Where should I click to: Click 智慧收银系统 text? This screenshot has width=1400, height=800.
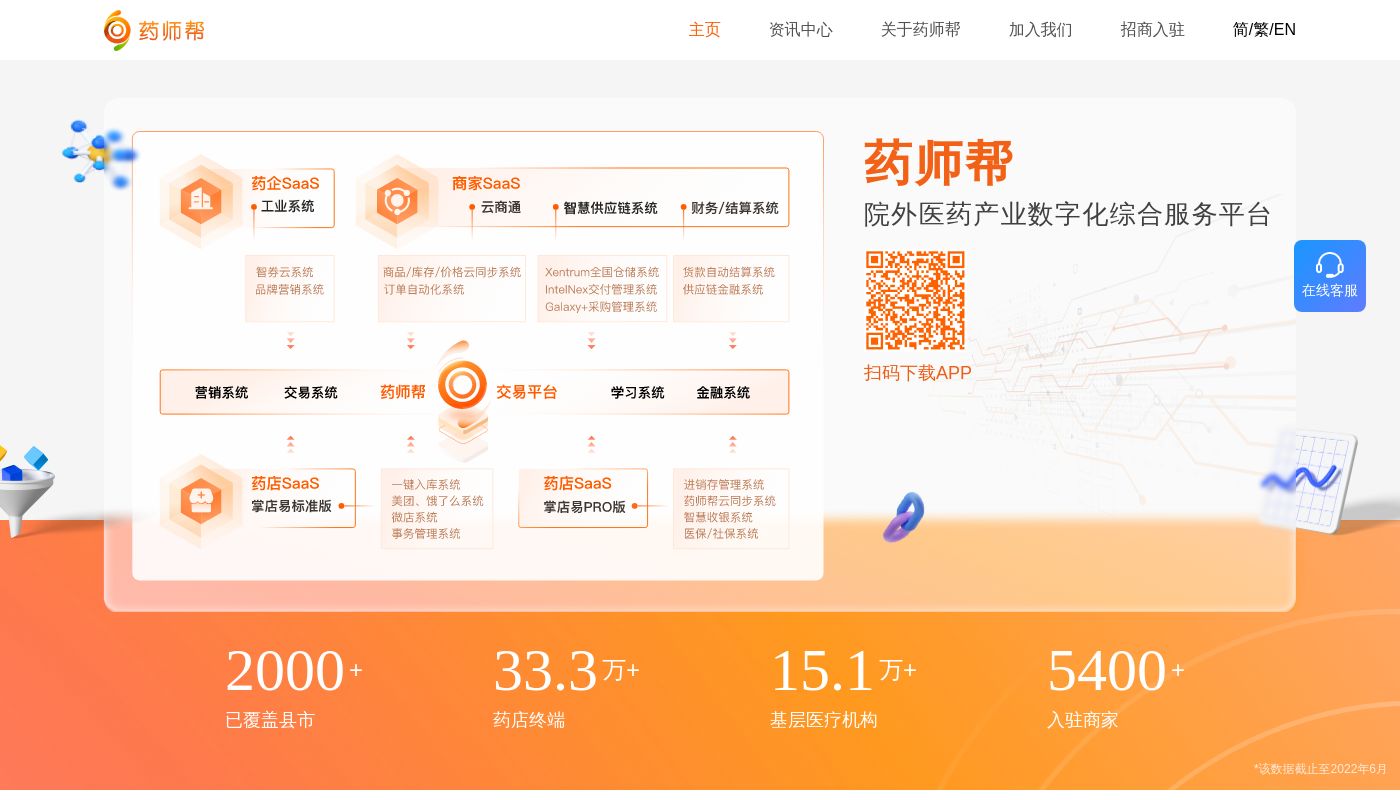pyautogui.click(x=718, y=517)
